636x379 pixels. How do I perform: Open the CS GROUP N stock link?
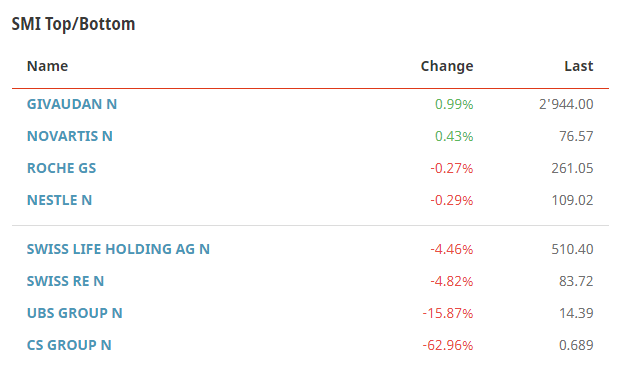(69, 345)
